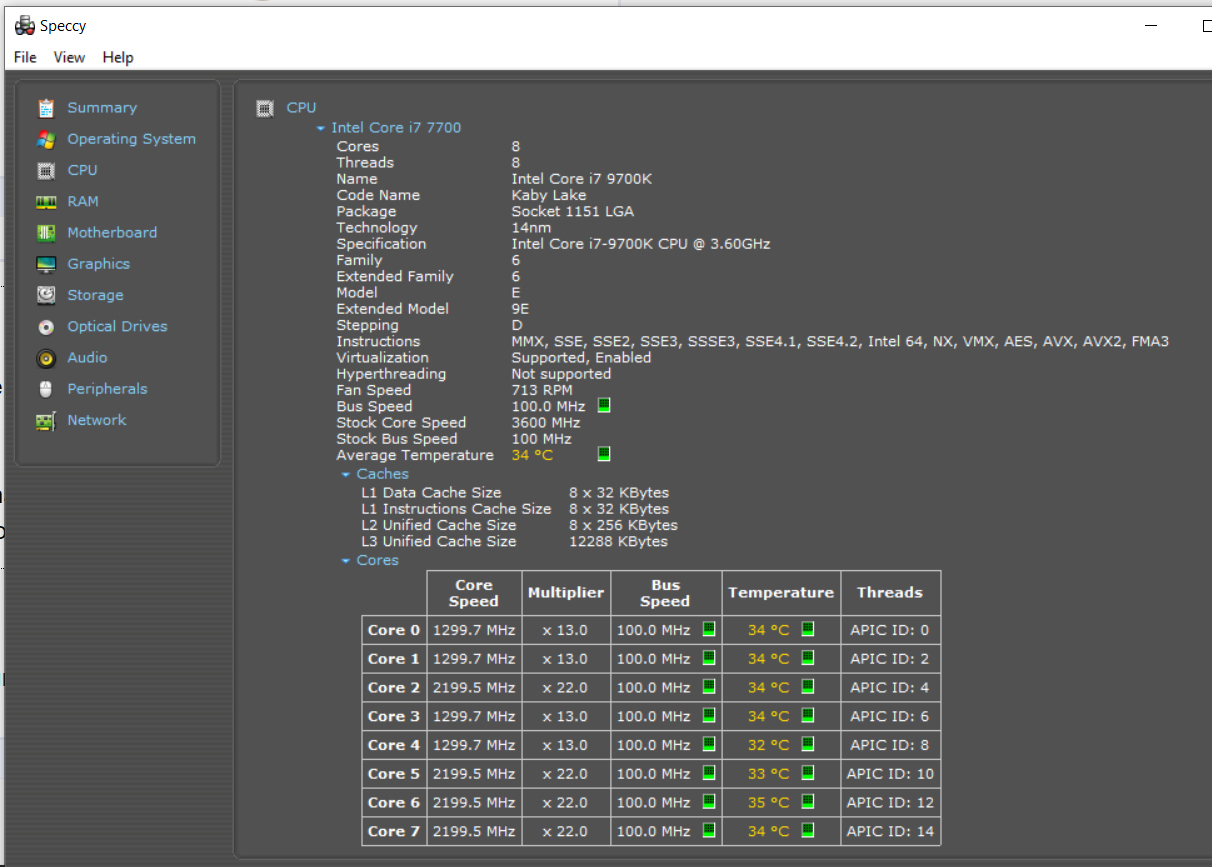This screenshot has height=867, width=1212.
Task: Open the File menu
Action: (x=25, y=57)
